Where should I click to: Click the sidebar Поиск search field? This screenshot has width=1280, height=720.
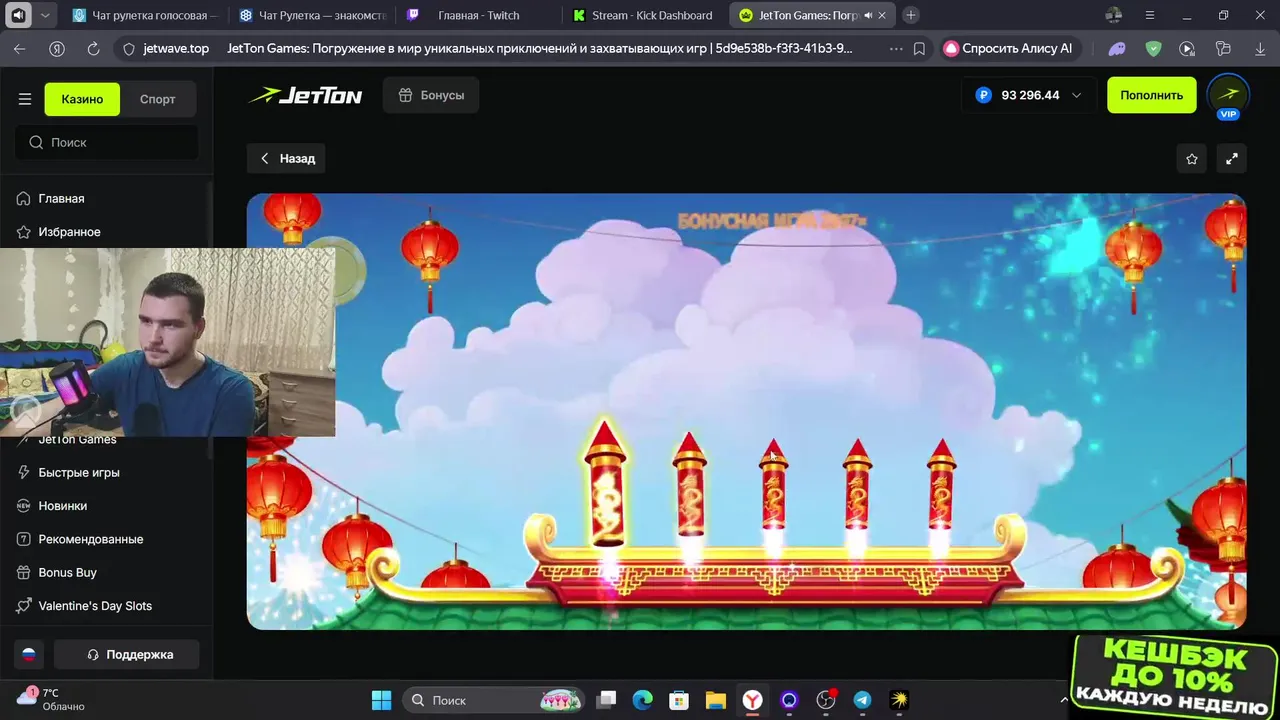(x=107, y=142)
